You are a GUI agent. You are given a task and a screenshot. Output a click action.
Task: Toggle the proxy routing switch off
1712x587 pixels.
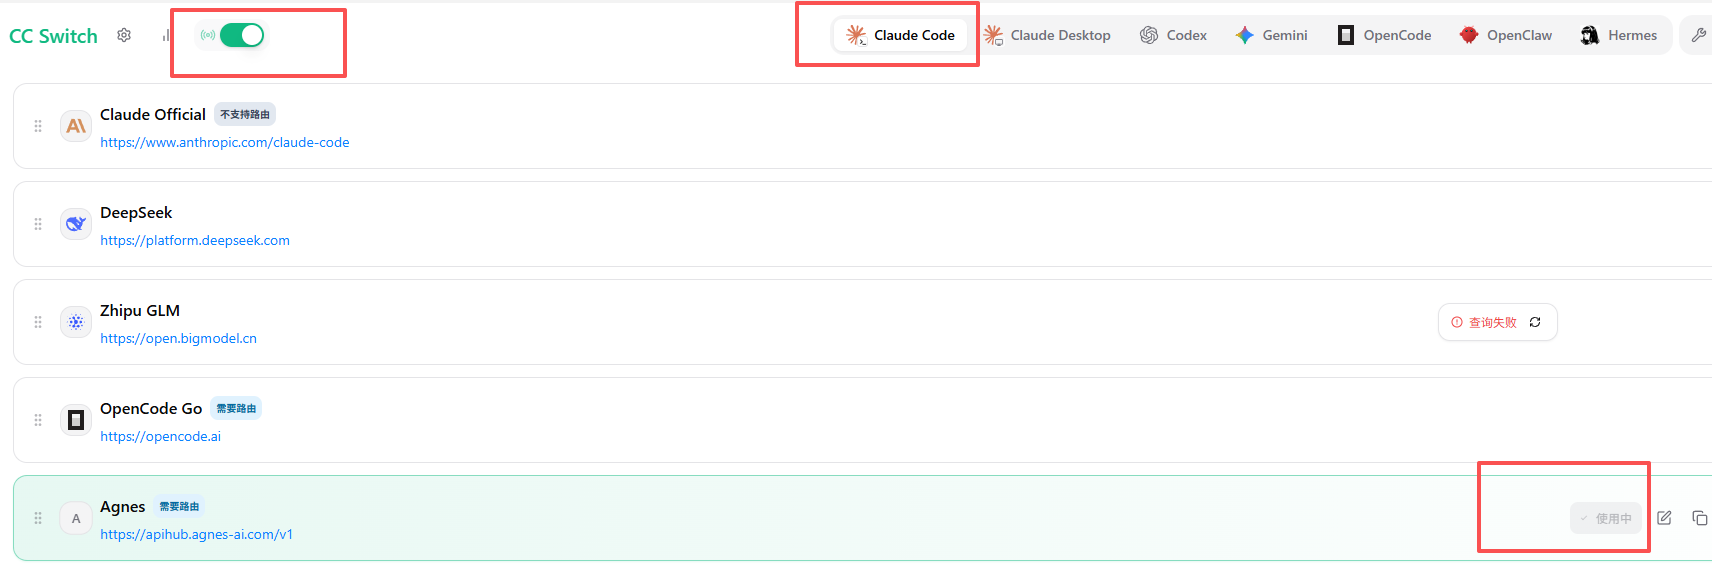(x=242, y=35)
